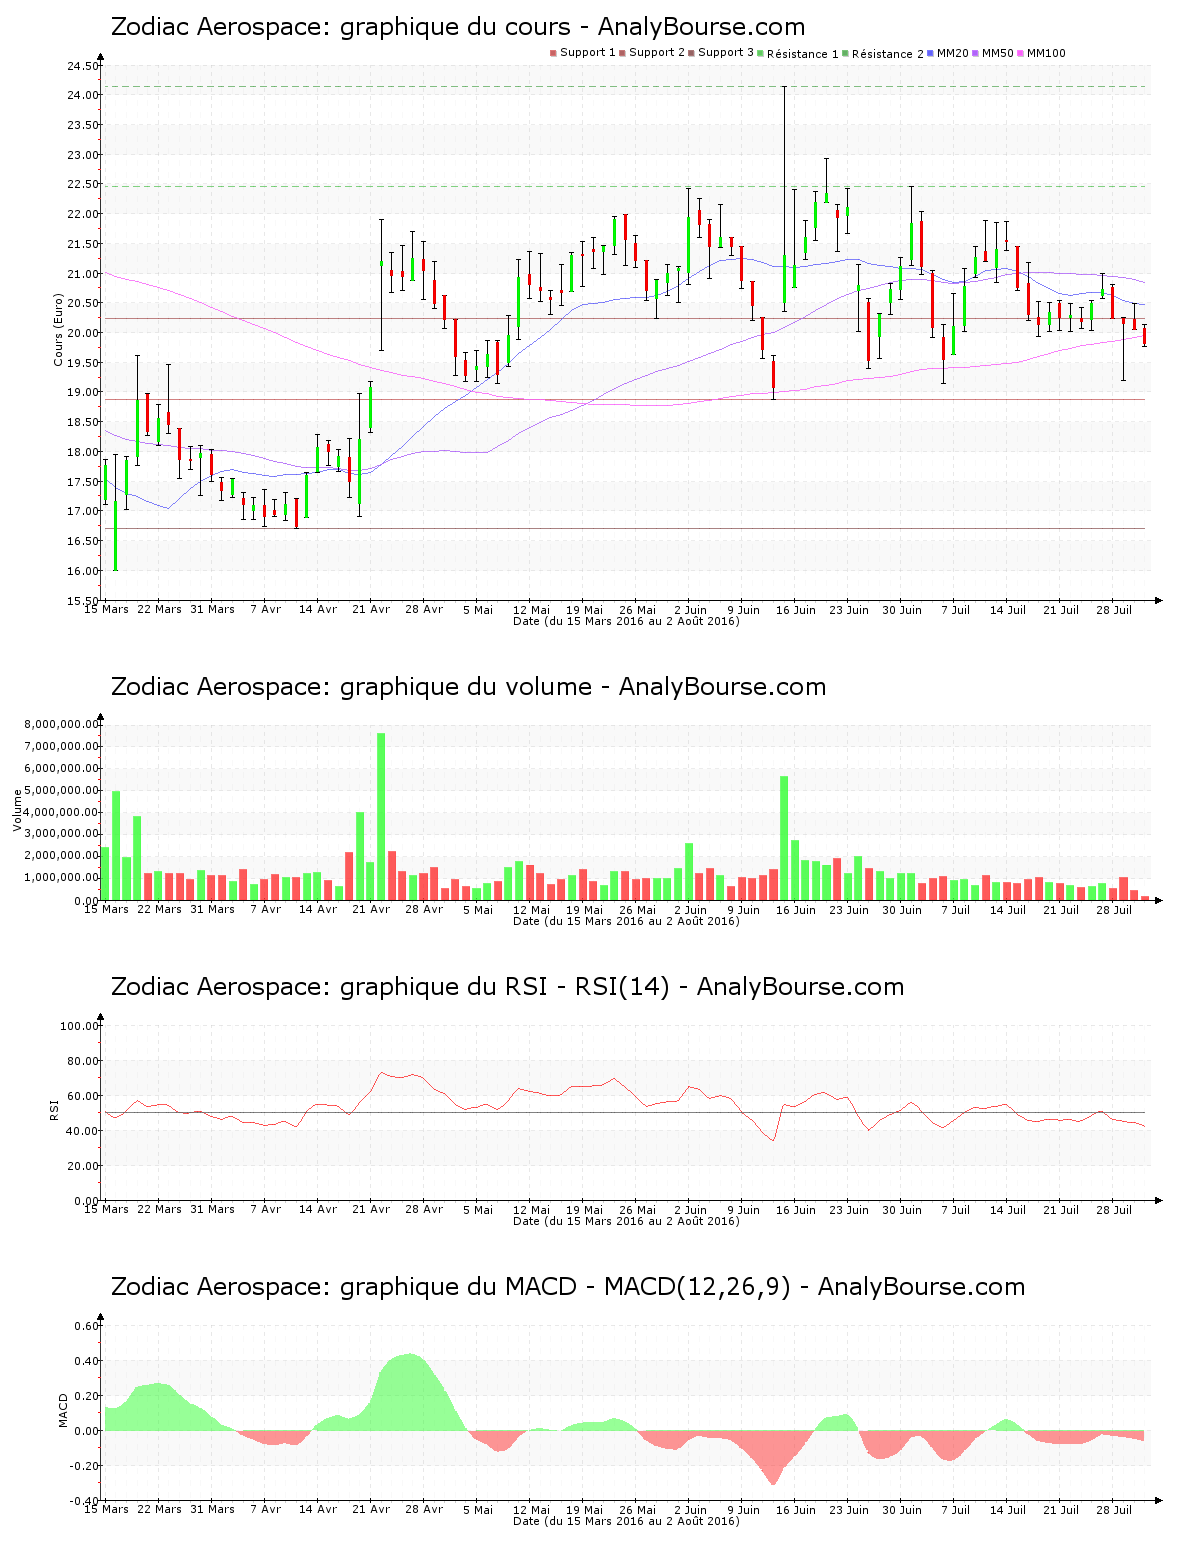The image size is (1200, 1550).
Task: Click the "MACD" vertical axis label
Action: click(64, 1410)
